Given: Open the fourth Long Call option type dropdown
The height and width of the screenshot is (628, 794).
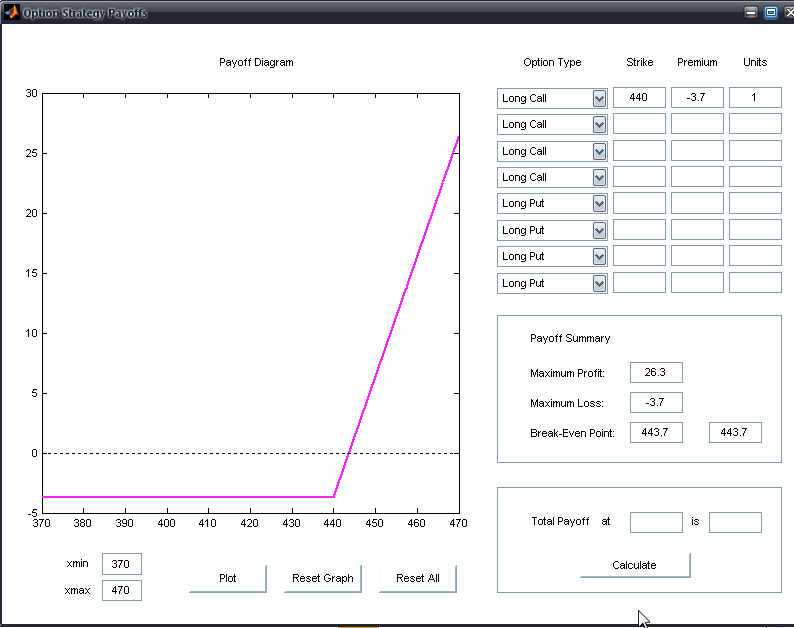Looking at the screenshot, I should point(552,177).
